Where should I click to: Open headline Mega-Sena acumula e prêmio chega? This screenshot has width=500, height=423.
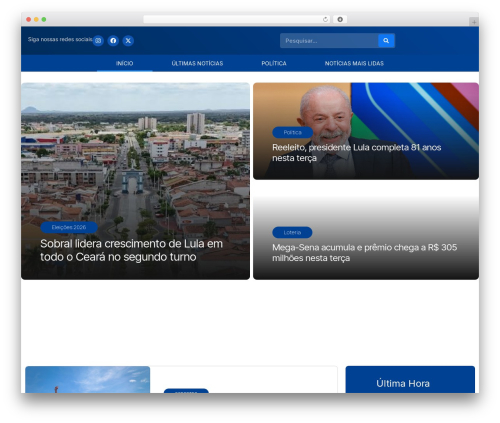pos(365,252)
